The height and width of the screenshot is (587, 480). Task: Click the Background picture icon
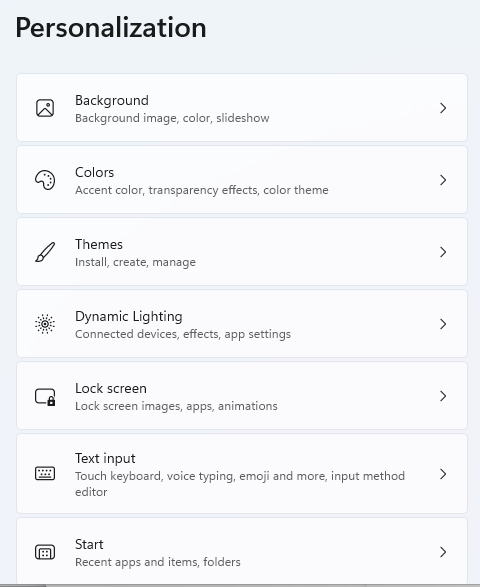[x=45, y=108]
